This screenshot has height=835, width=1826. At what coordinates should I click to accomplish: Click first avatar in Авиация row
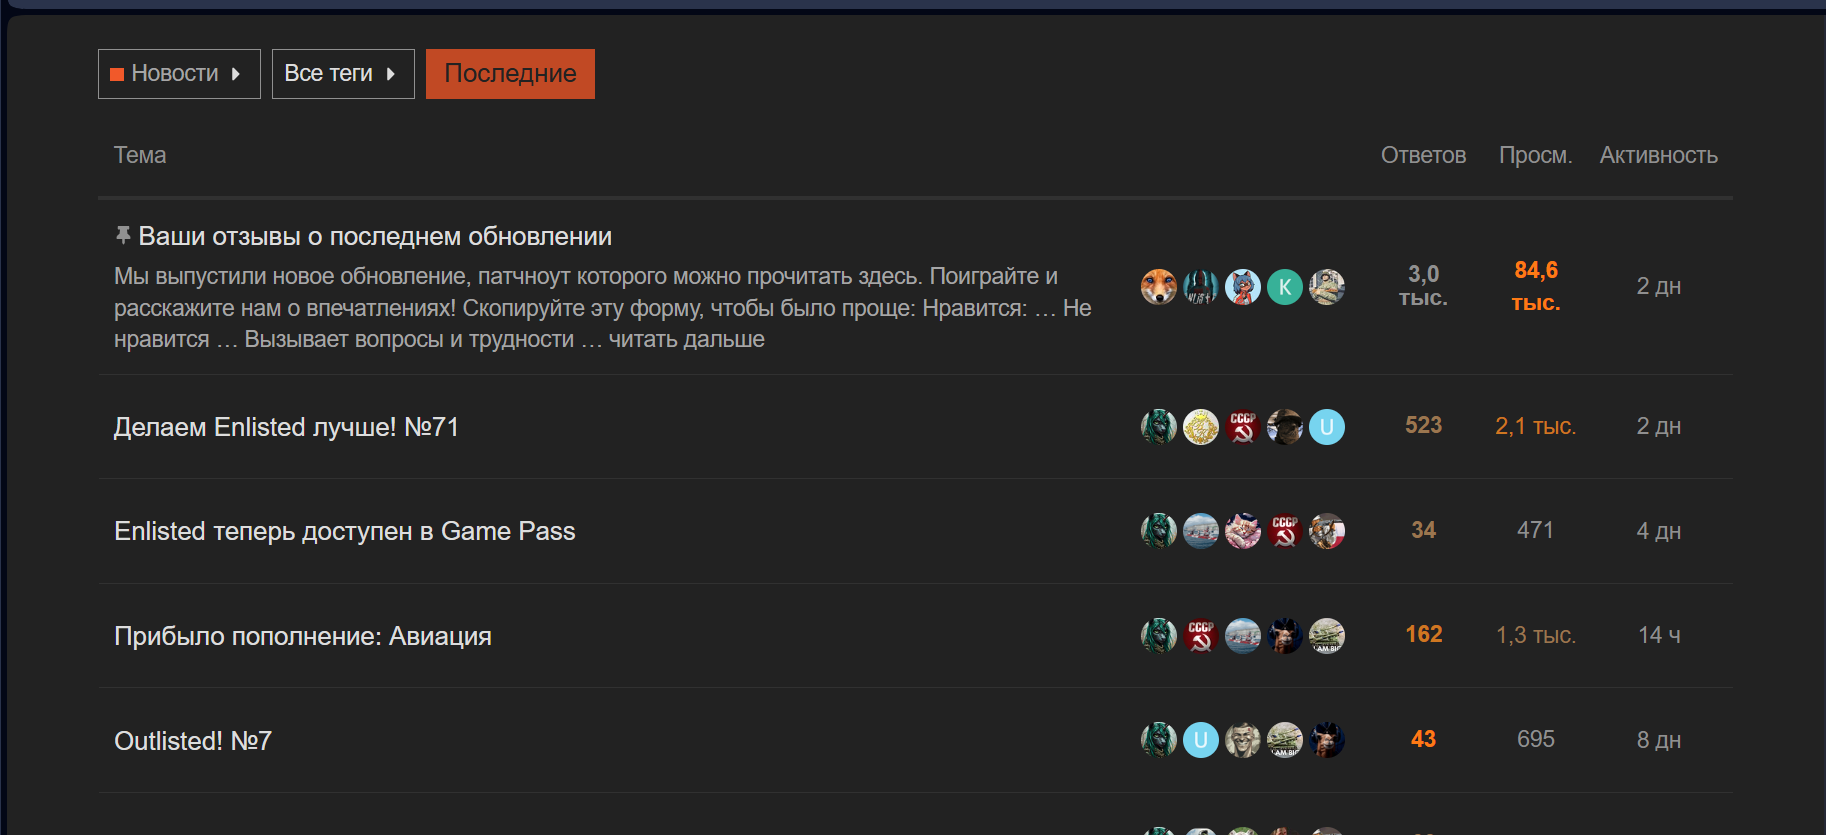pos(1159,636)
